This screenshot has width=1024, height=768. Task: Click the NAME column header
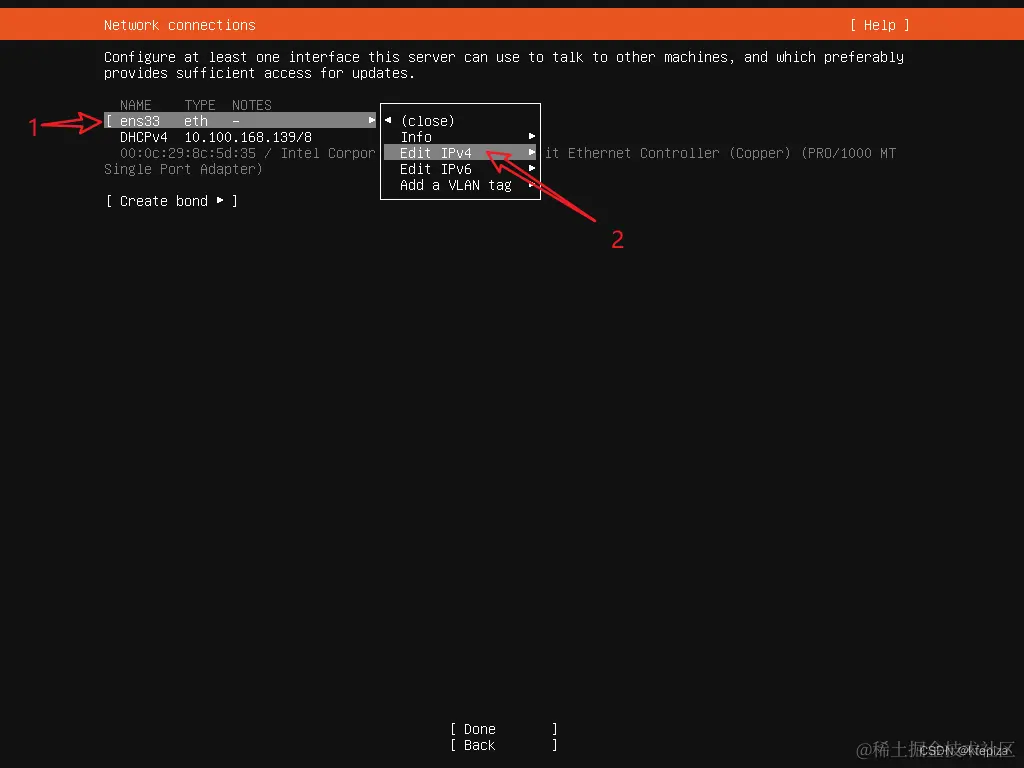(x=135, y=105)
